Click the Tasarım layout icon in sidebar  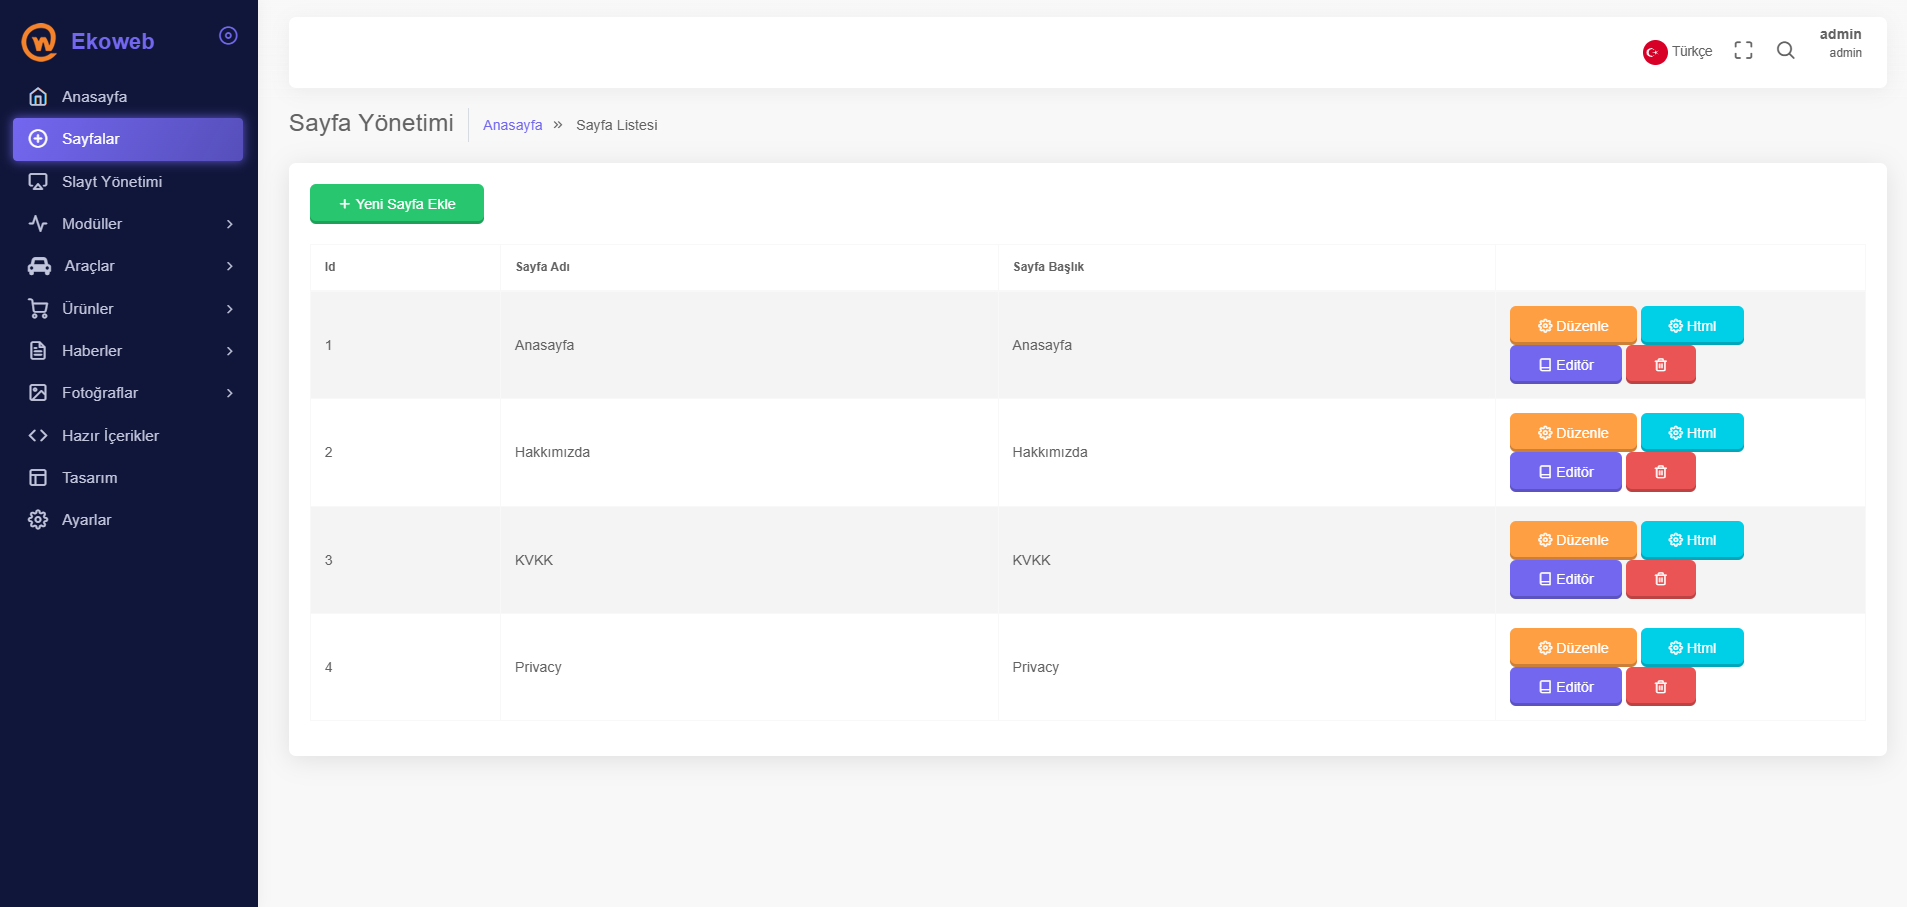pyautogui.click(x=38, y=478)
